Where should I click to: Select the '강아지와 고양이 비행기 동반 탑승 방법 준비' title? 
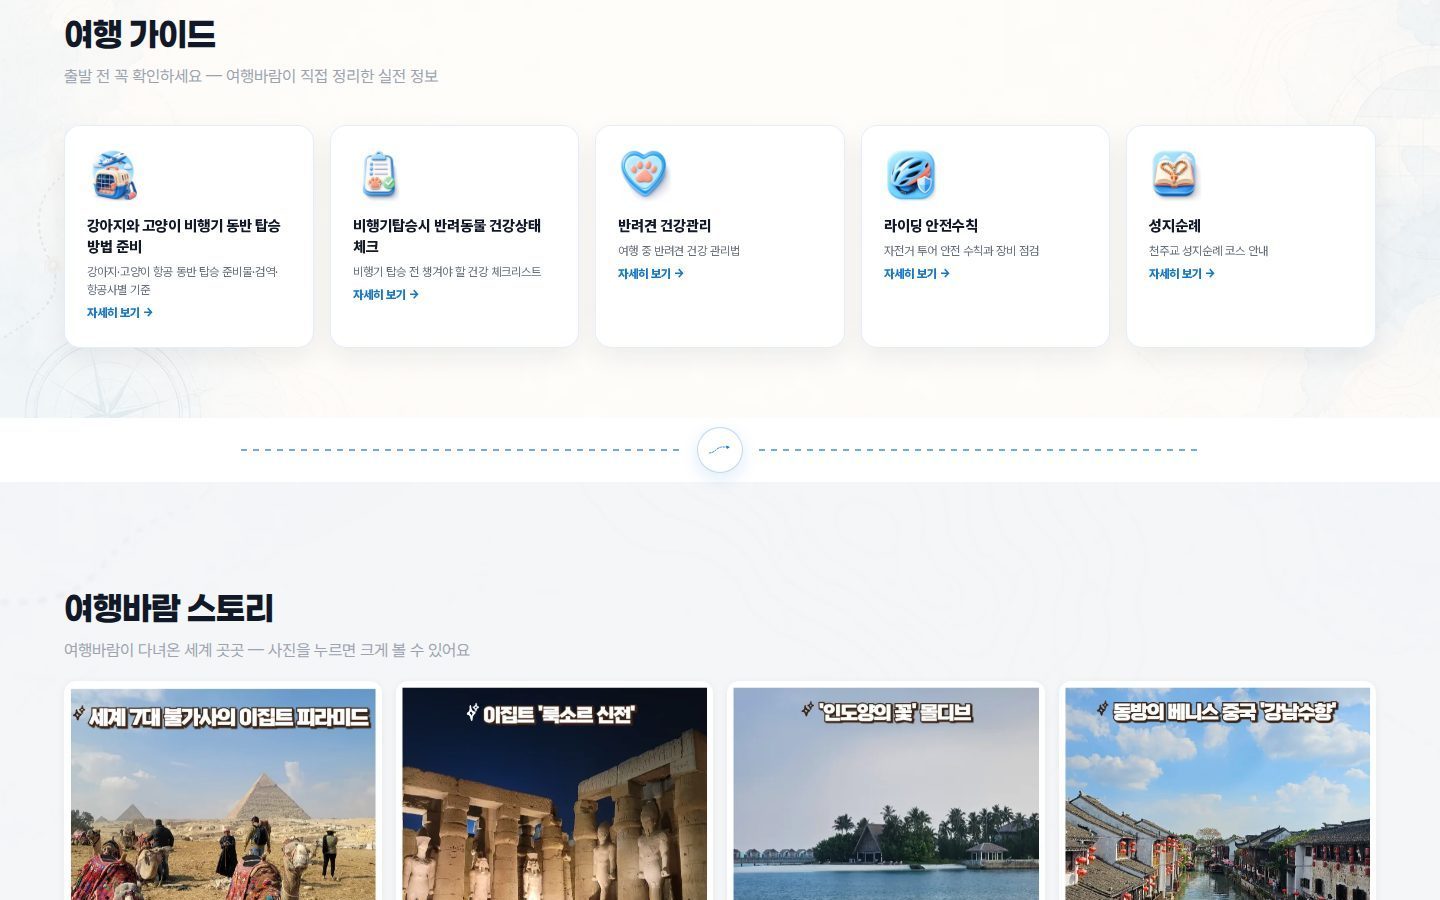click(x=184, y=236)
